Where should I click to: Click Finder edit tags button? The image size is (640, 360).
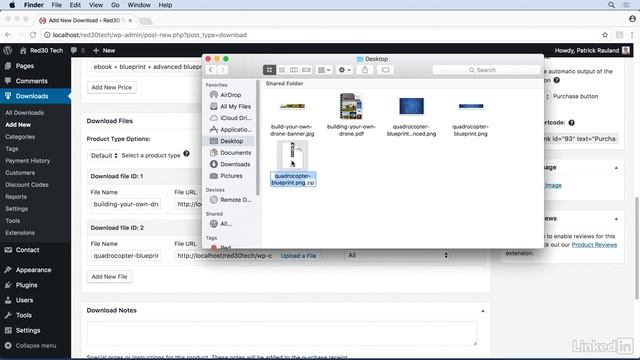(385, 70)
